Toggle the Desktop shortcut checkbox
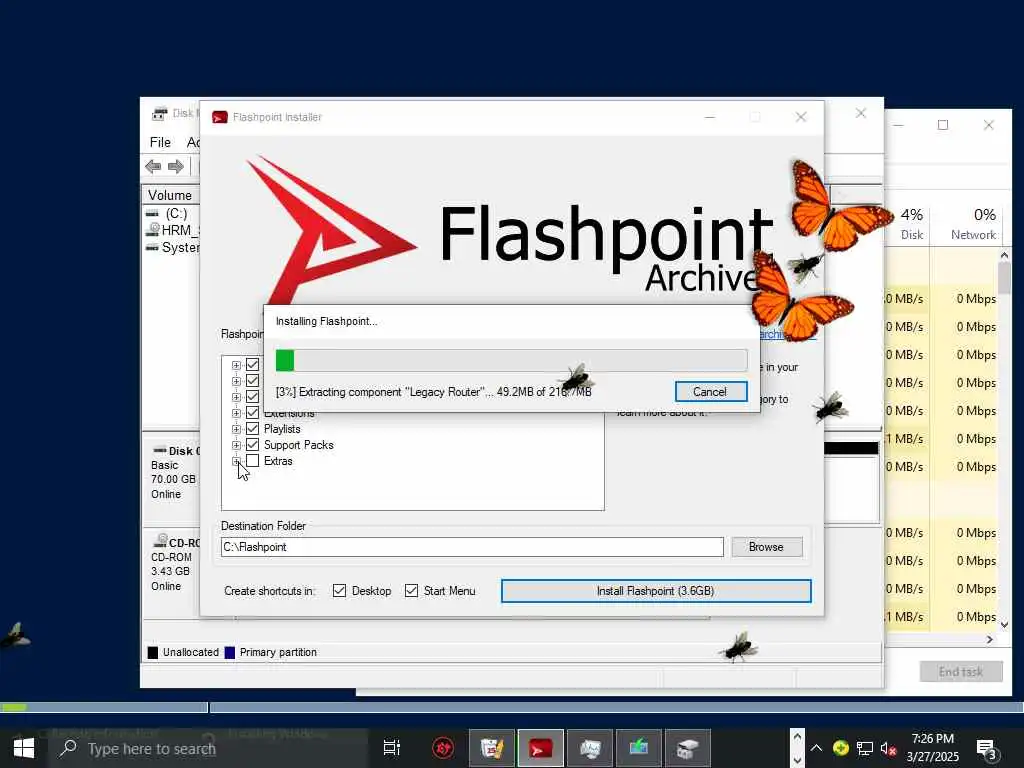Image resolution: width=1024 pixels, height=768 pixels. pos(339,591)
